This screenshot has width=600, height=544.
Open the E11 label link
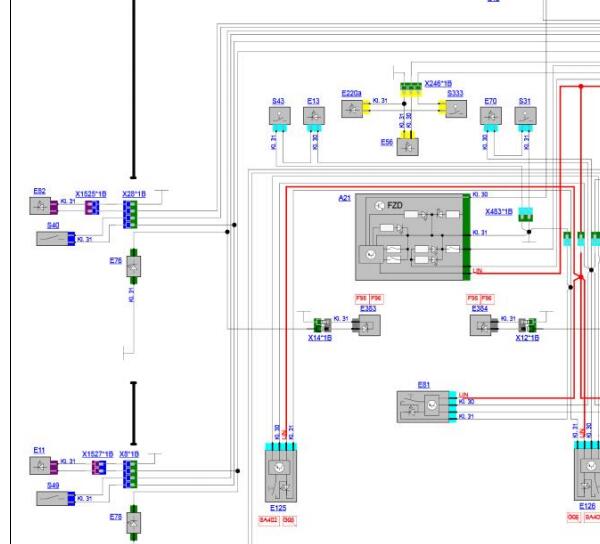(x=39, y=450)
